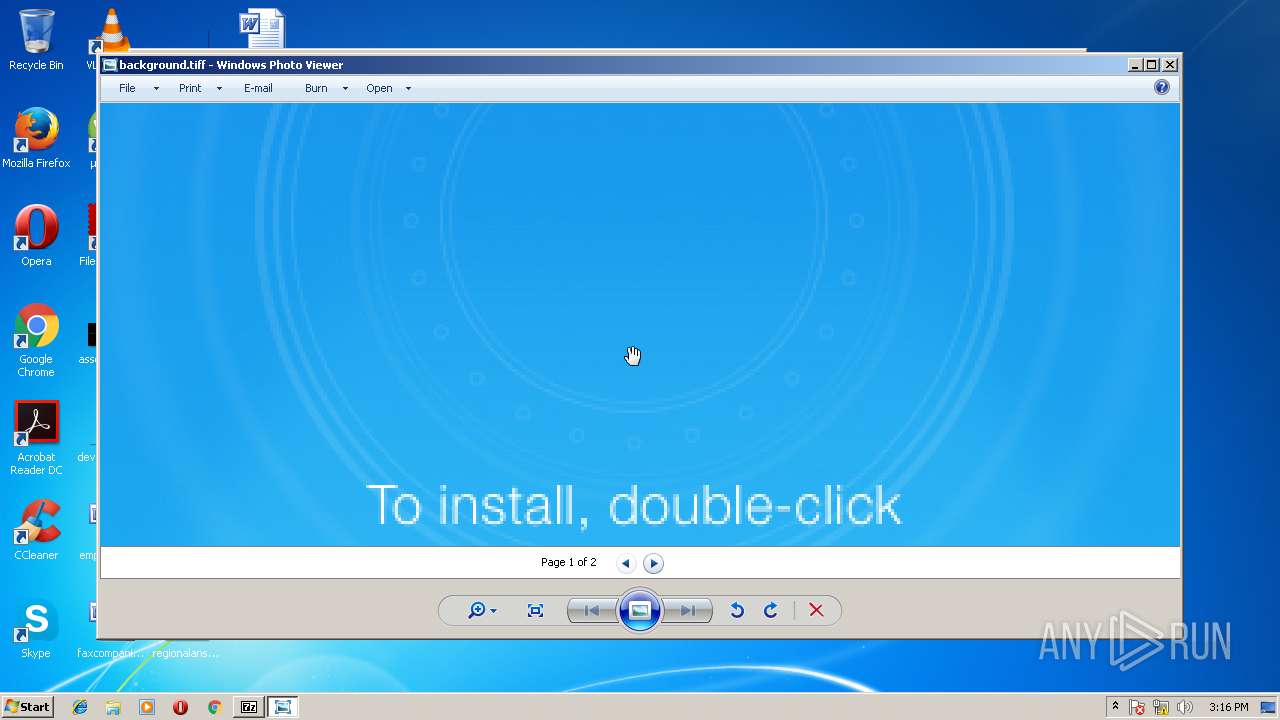Open the Open menu
Viewport: 1280px width, 720px height.
[379, 88]
